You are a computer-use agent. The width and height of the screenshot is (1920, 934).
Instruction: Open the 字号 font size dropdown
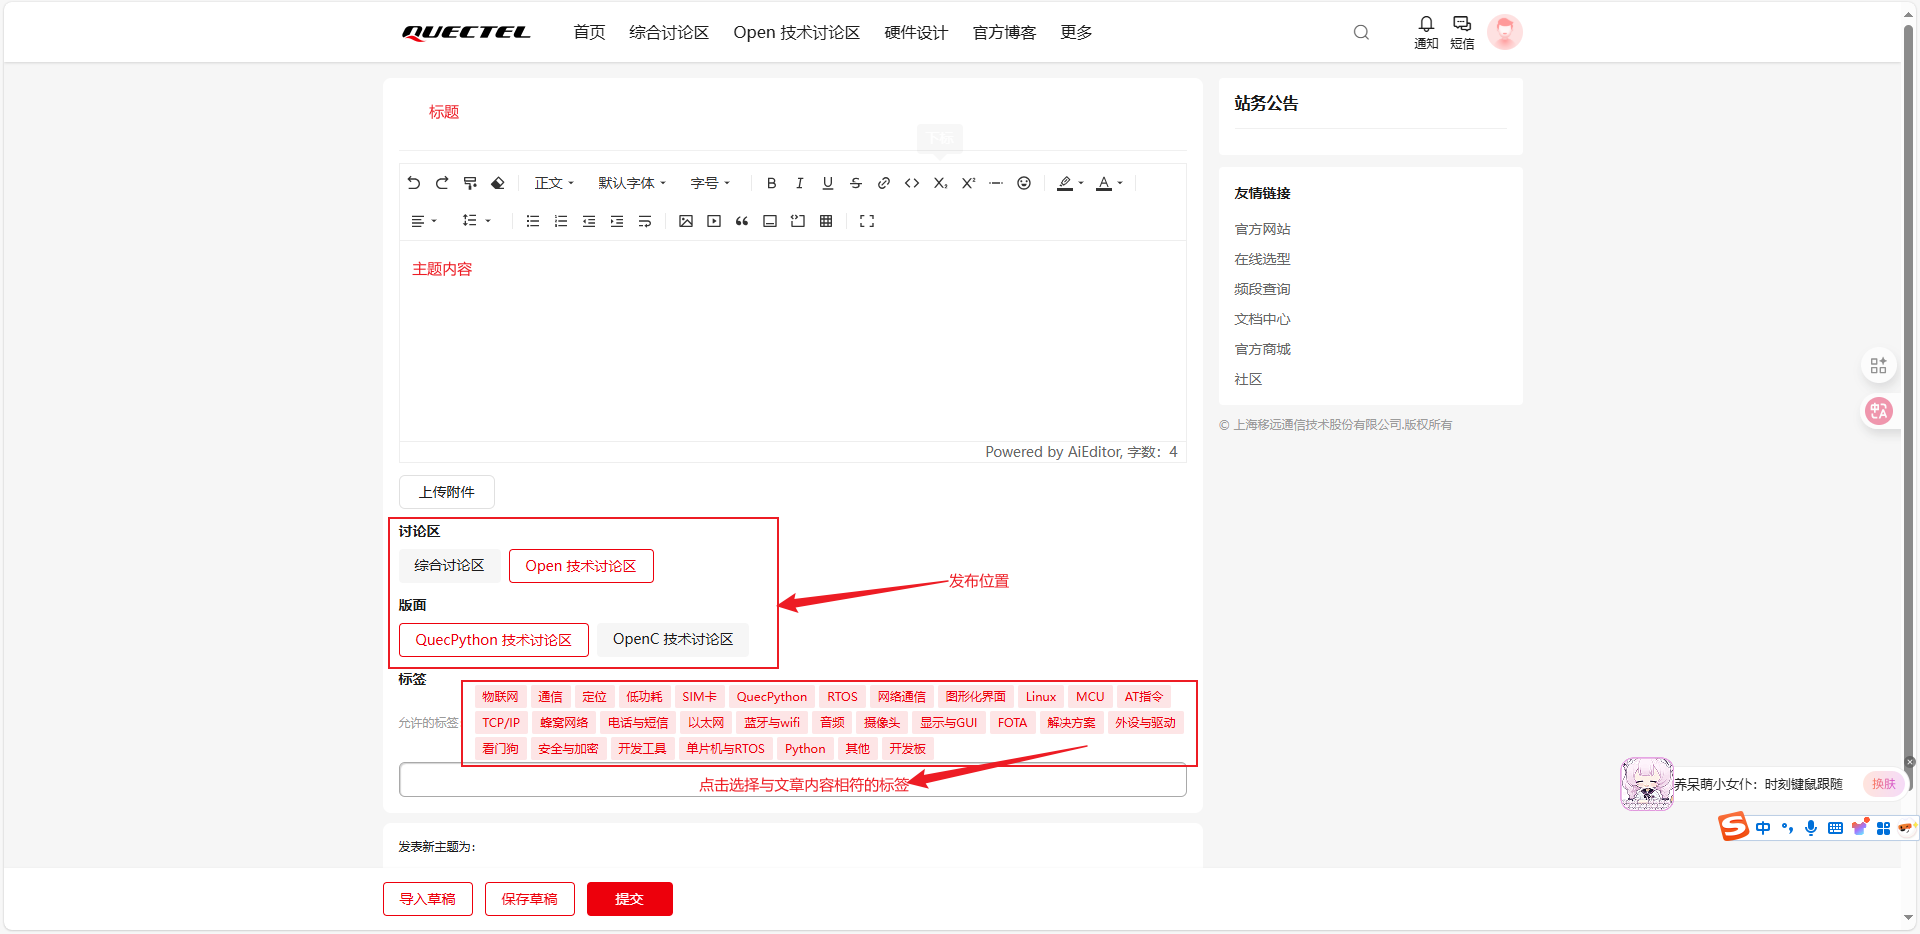(x=710, y=183)
